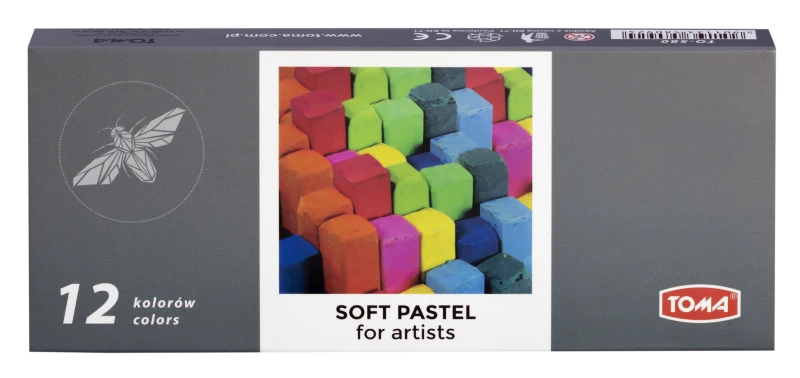Click the for artists text
Viewport: 800px width, 378px height.
pos(406,333)
